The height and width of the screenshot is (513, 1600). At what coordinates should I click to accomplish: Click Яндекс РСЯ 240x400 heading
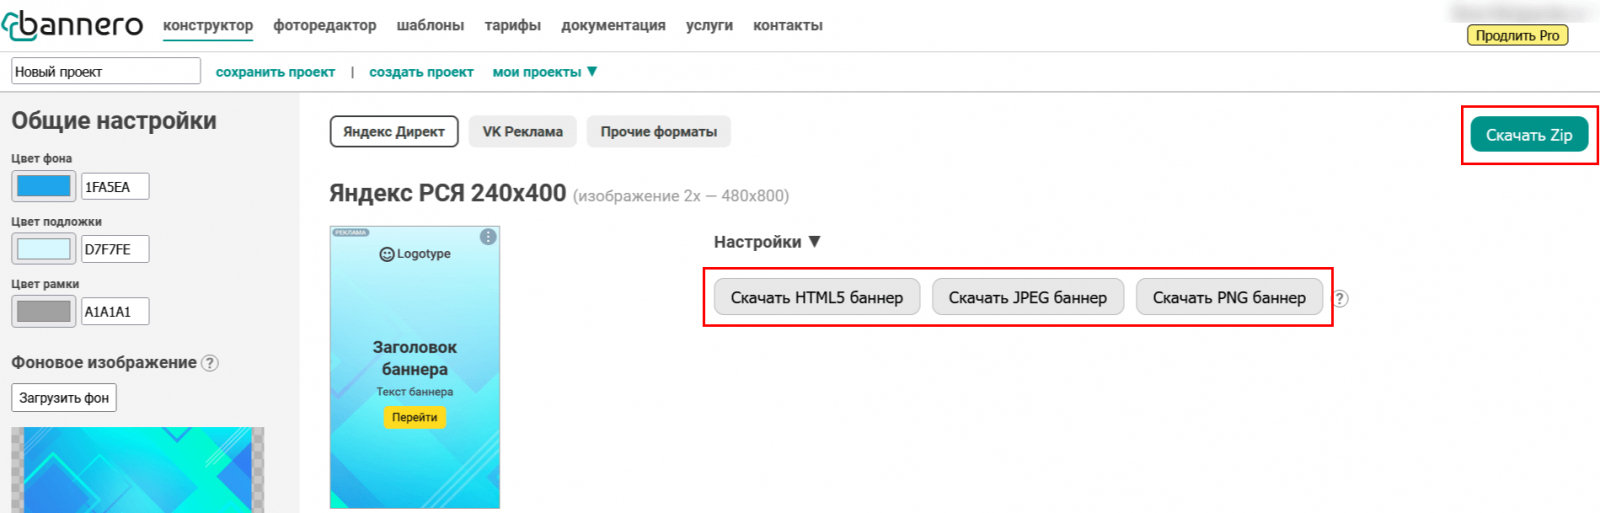(448, 193)
